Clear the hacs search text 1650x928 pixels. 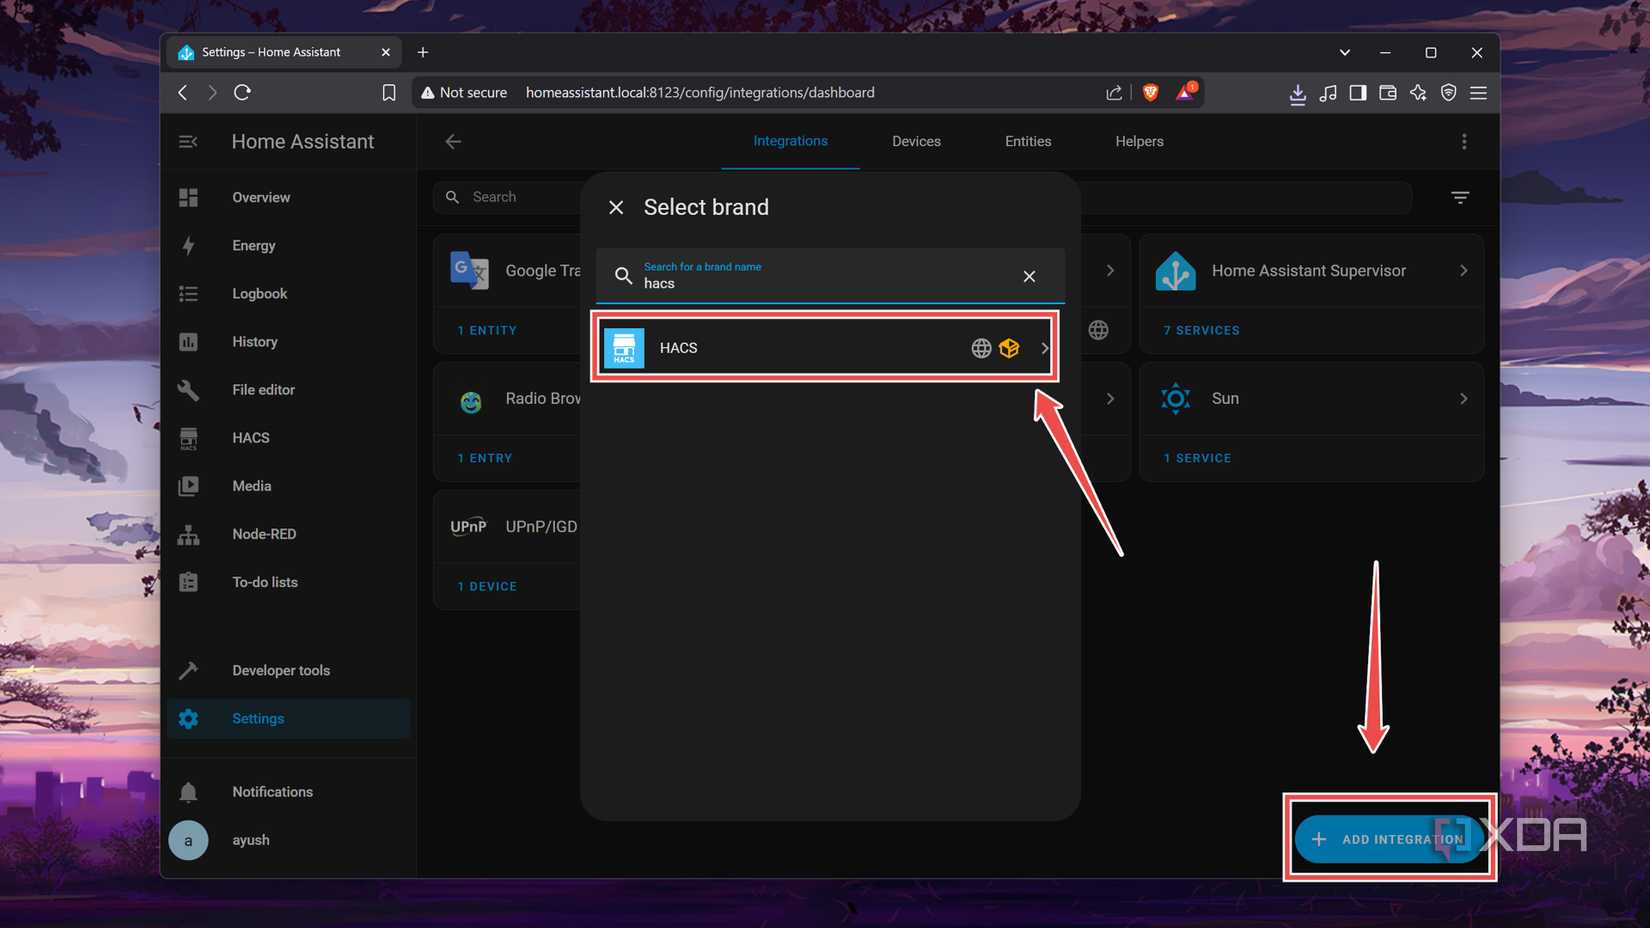[1029, 276]
